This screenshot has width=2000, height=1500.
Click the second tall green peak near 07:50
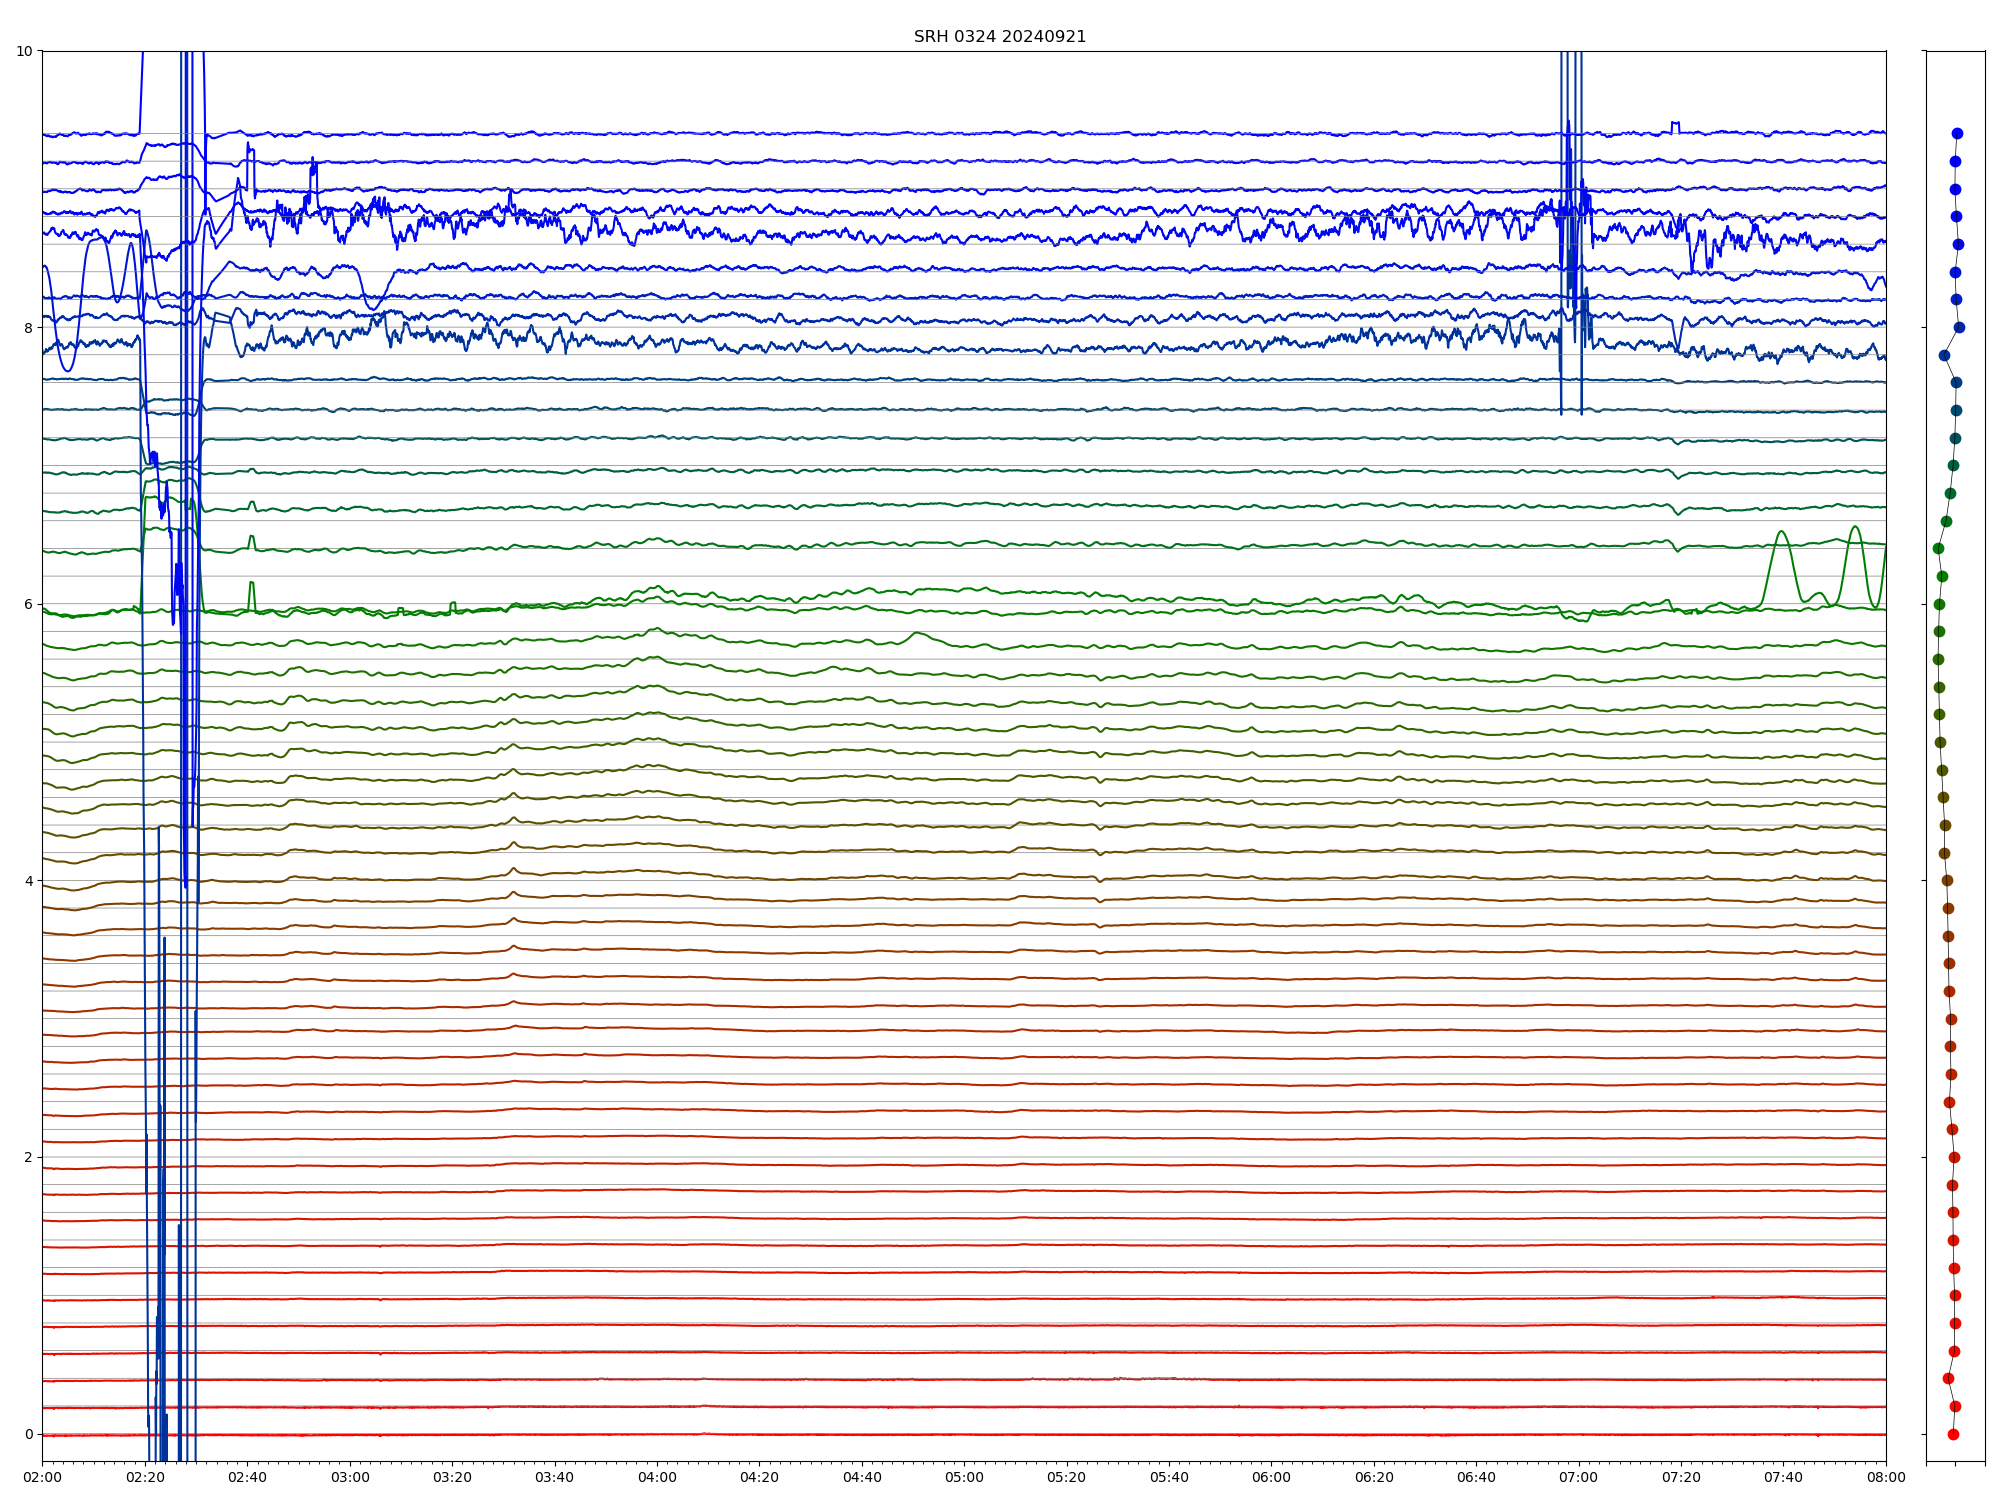coord(1855,527)
